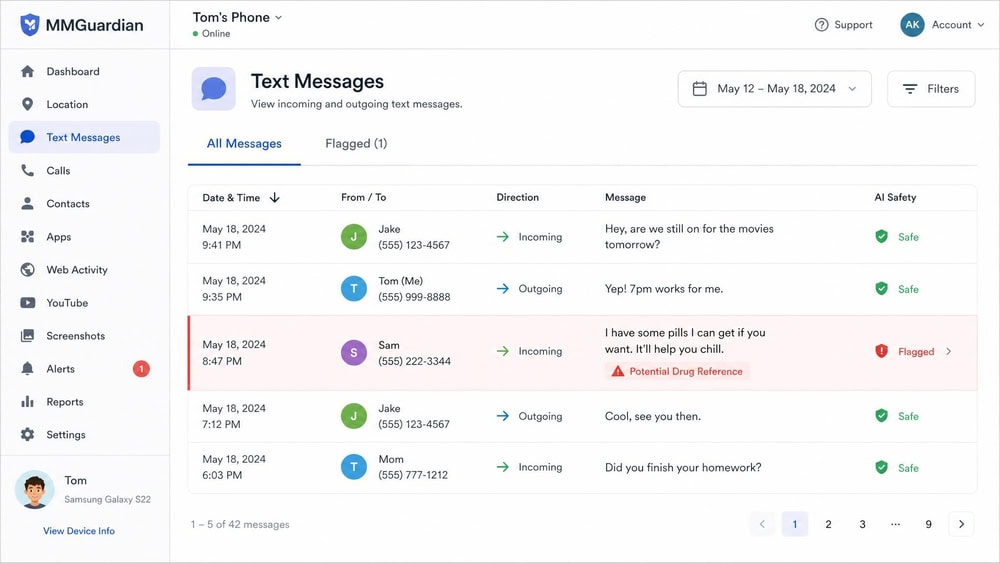The width and height of the screenshot is (1000, 563).
Task: Click Tom's blue T avatar in 9:35 PM row
Action: click(354, 289)
